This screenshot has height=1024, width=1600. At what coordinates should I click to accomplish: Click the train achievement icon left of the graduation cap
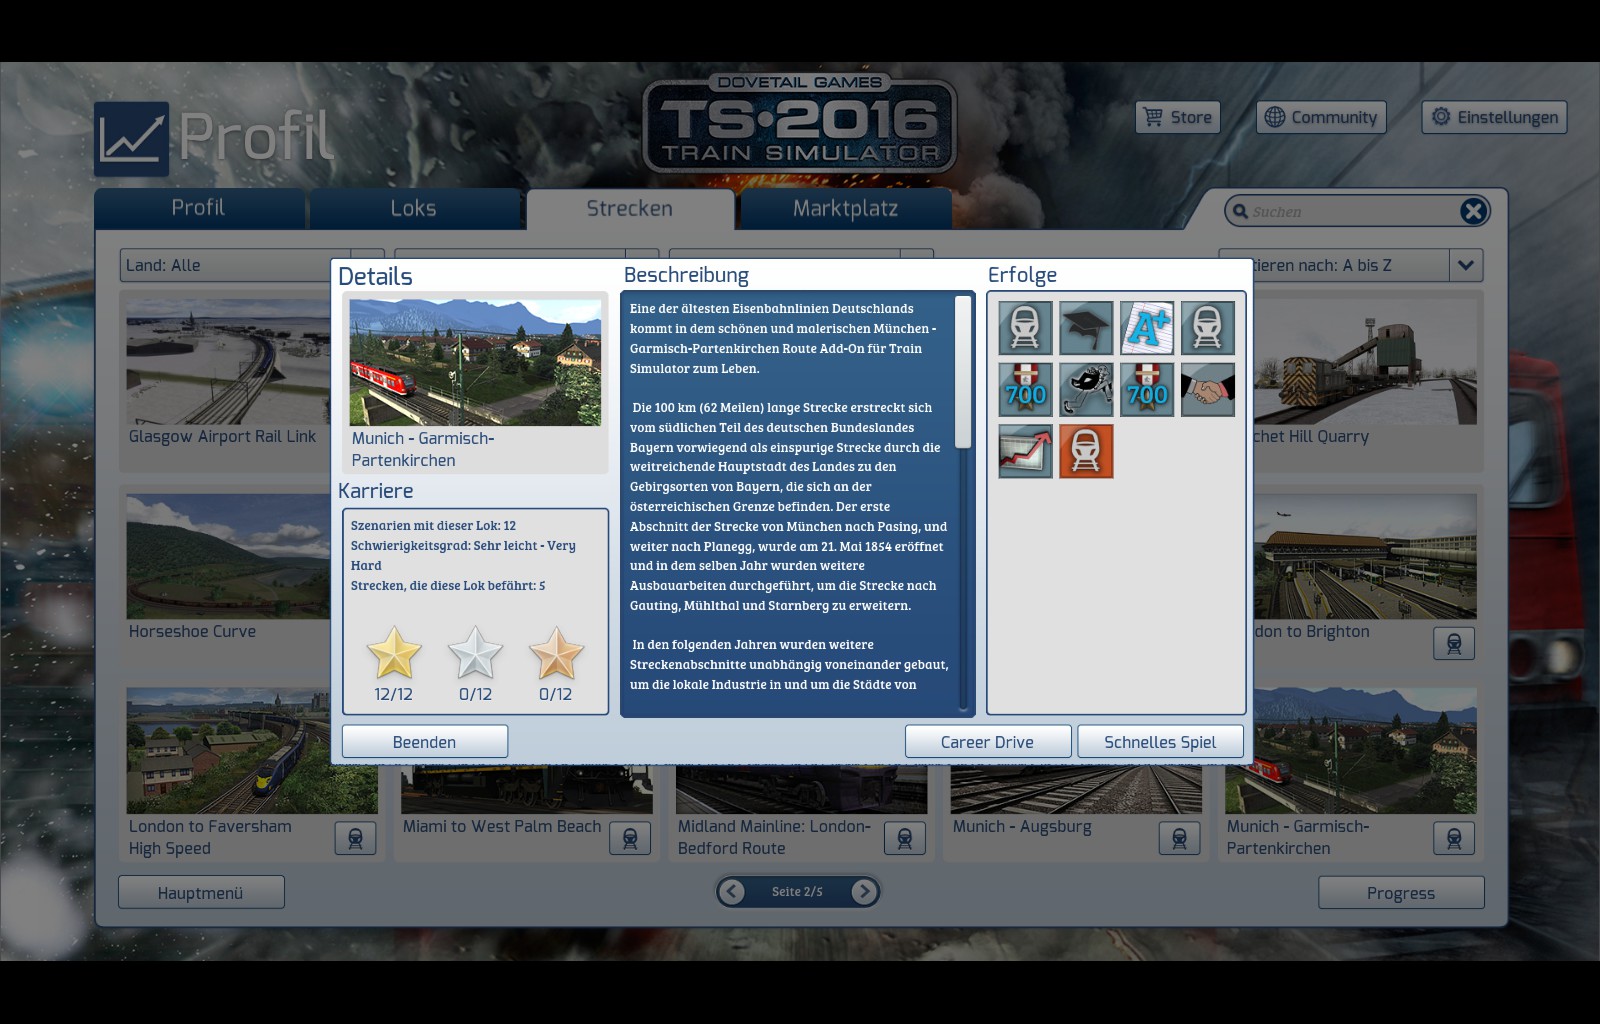click(1025, 328)
